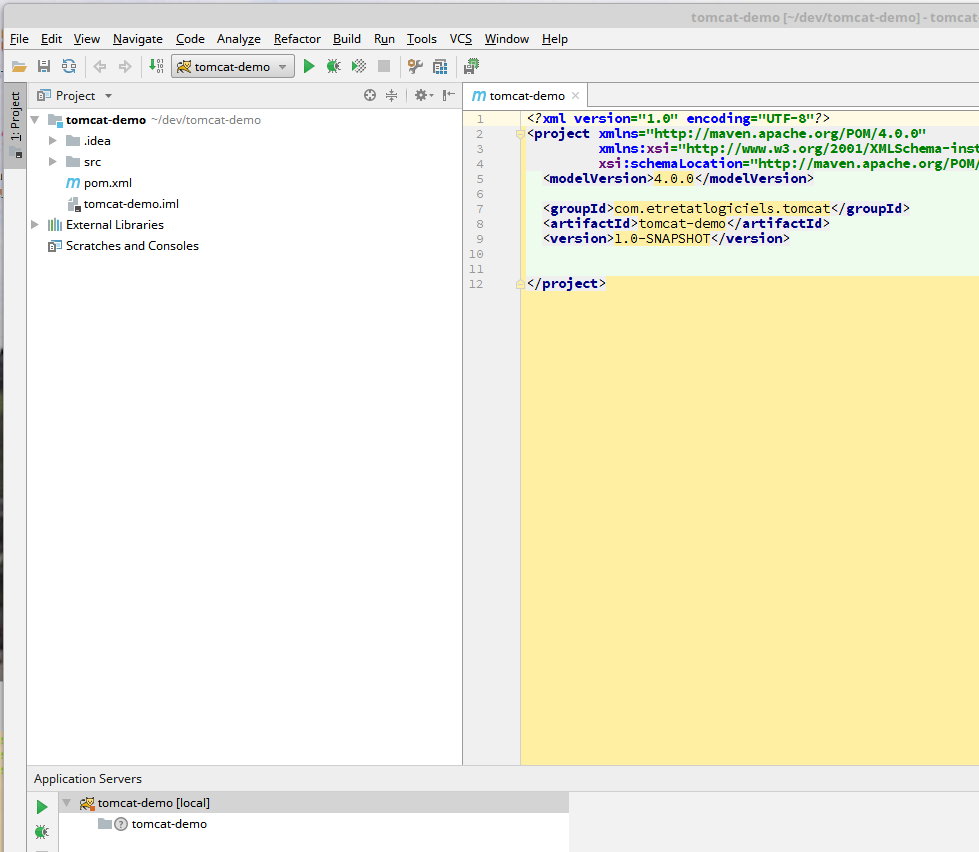Viewport: 979px width, 852px height.
Task: Click the green chip SDK icon in toolbar
Action: tap(471, 66)
